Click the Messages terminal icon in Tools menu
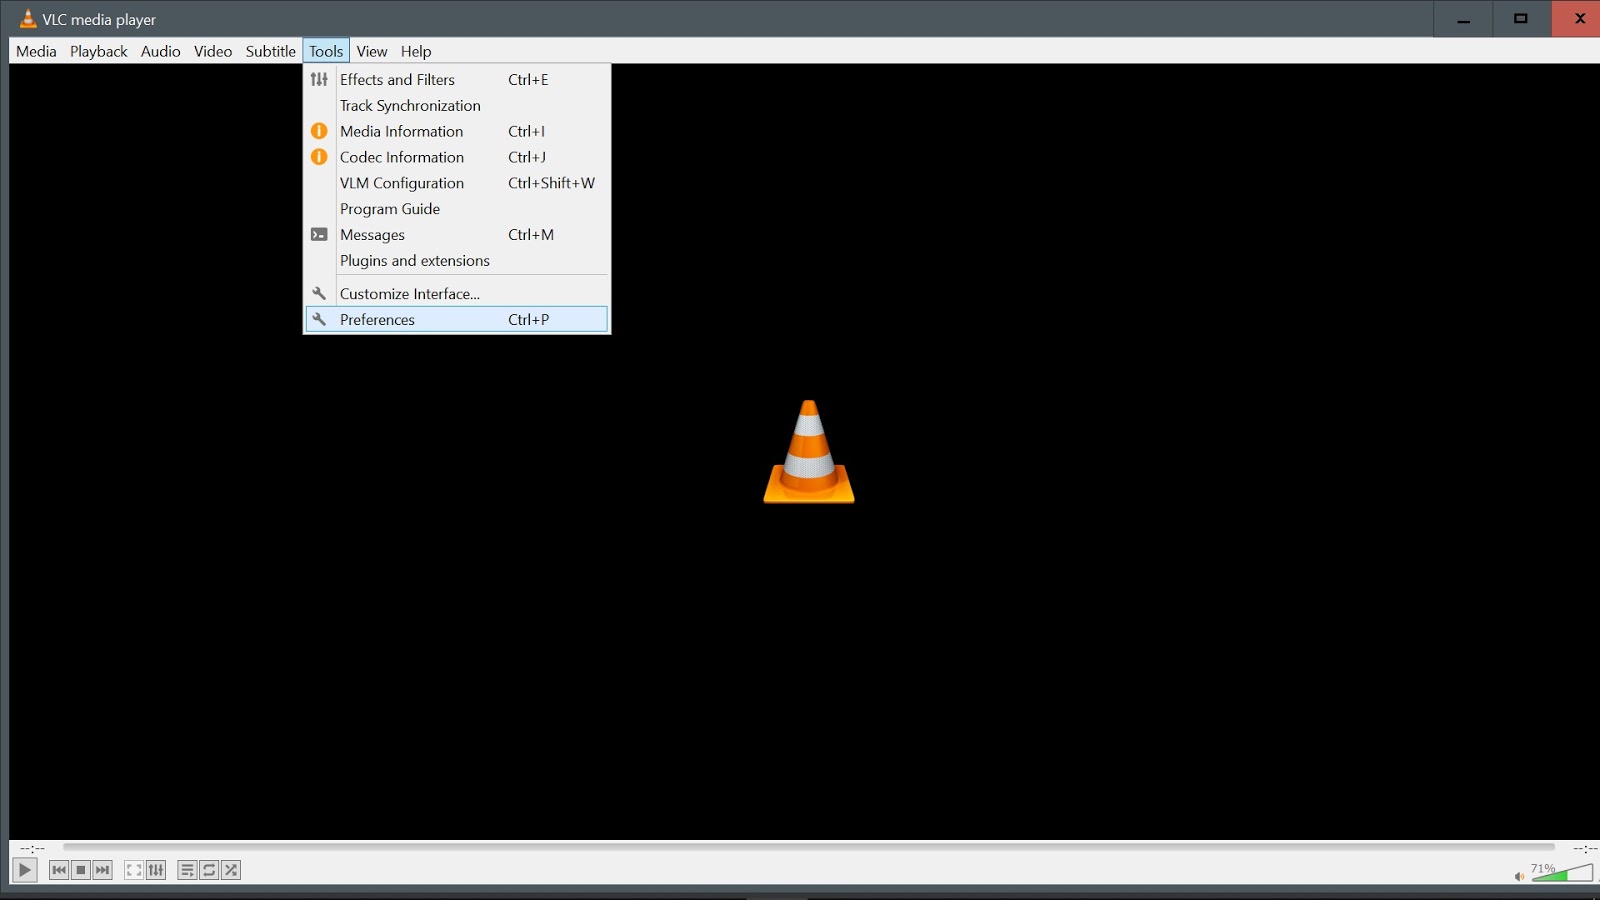The height and width of the screenshot is (900, 1600). tap(319, 234)
